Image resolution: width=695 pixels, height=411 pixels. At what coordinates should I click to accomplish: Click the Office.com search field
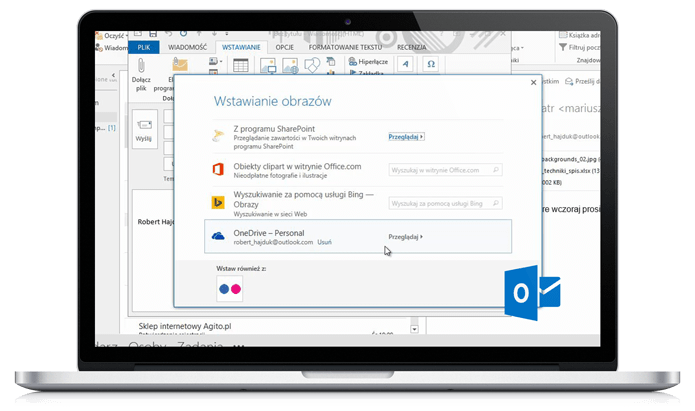pyautogui.click(x=444, y=170)
